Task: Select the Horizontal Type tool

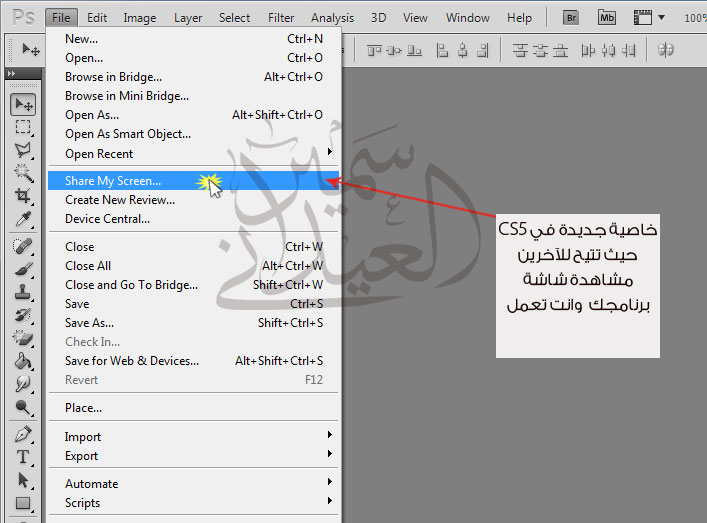Action: pyautogui.click(x=23, y=457)
